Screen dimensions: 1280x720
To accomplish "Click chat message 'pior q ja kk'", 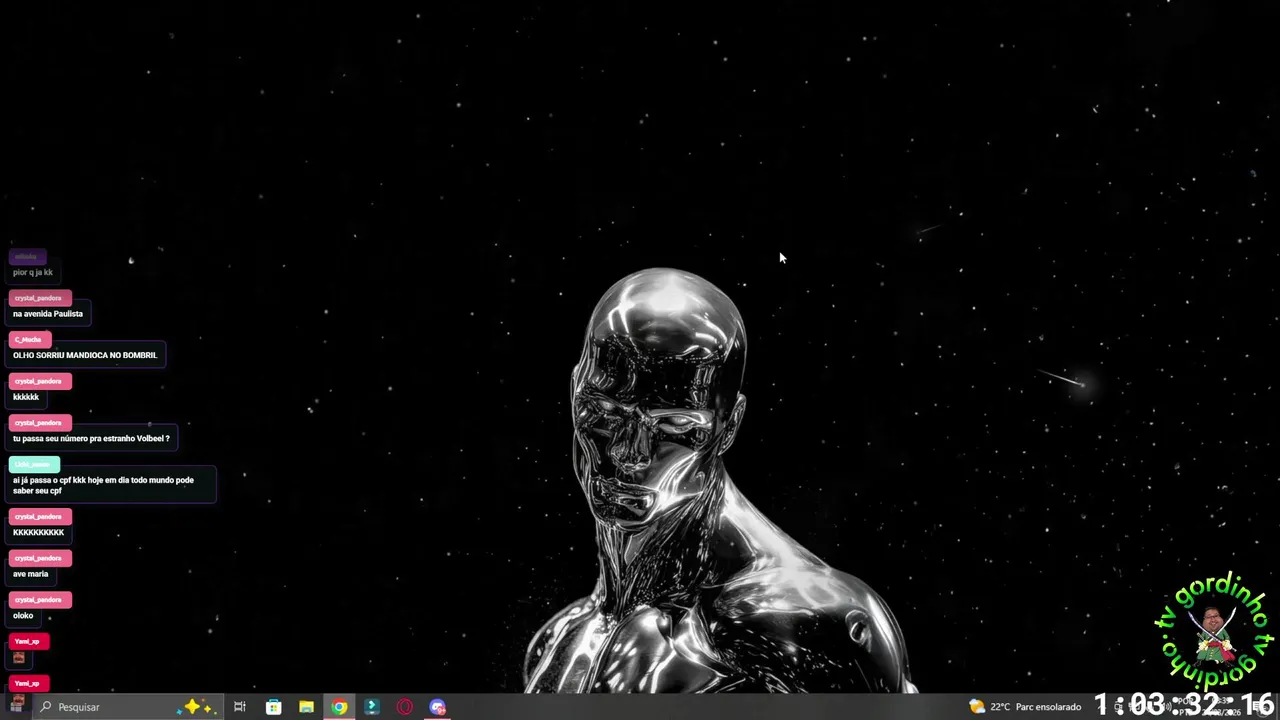I will click(x=33, y=272).
